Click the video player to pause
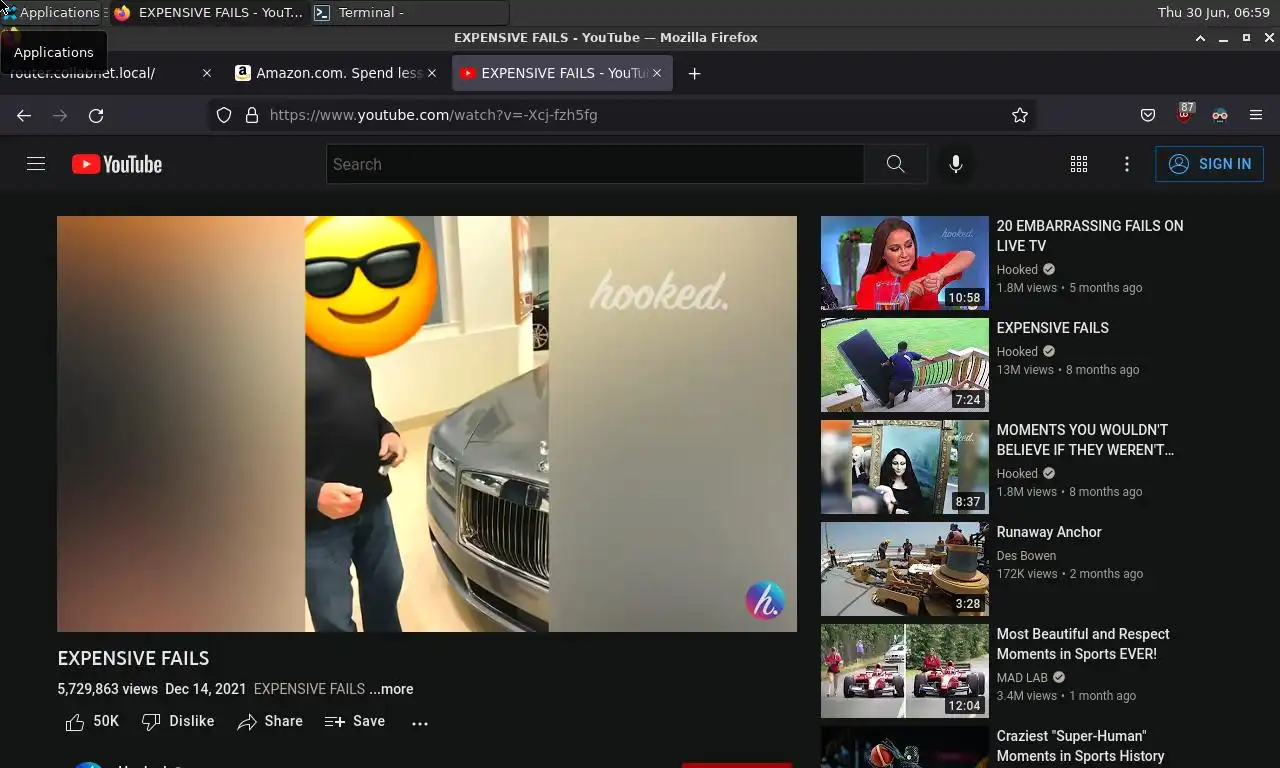Screen dimensions: 1280x768 tap(427, 424)
